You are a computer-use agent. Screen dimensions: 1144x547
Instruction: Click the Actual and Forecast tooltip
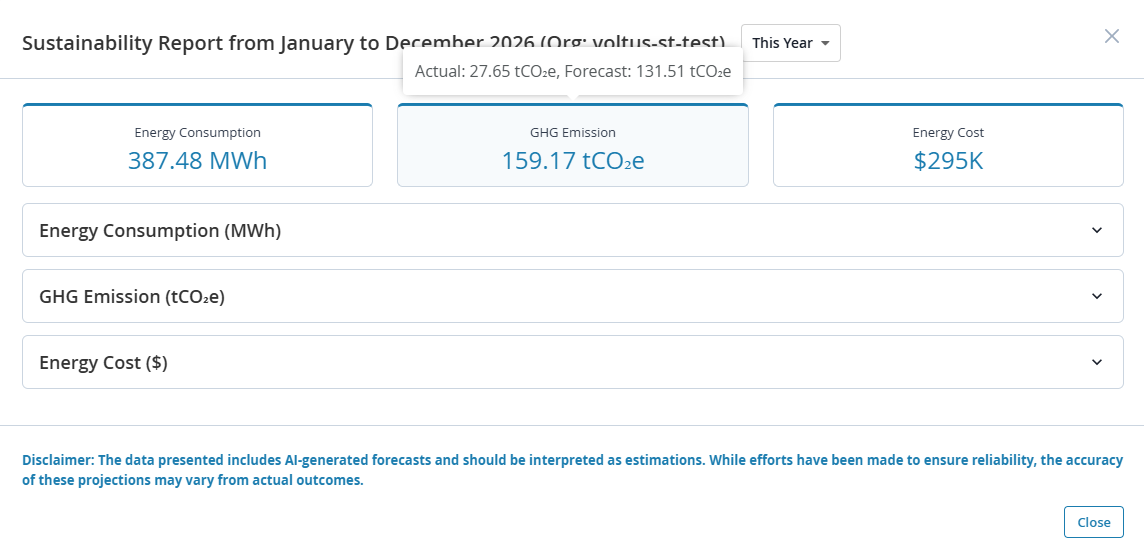[572, 71]
